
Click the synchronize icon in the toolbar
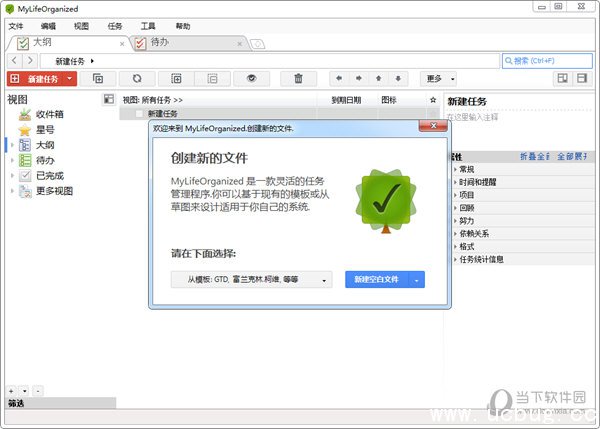tap(136, 78)
